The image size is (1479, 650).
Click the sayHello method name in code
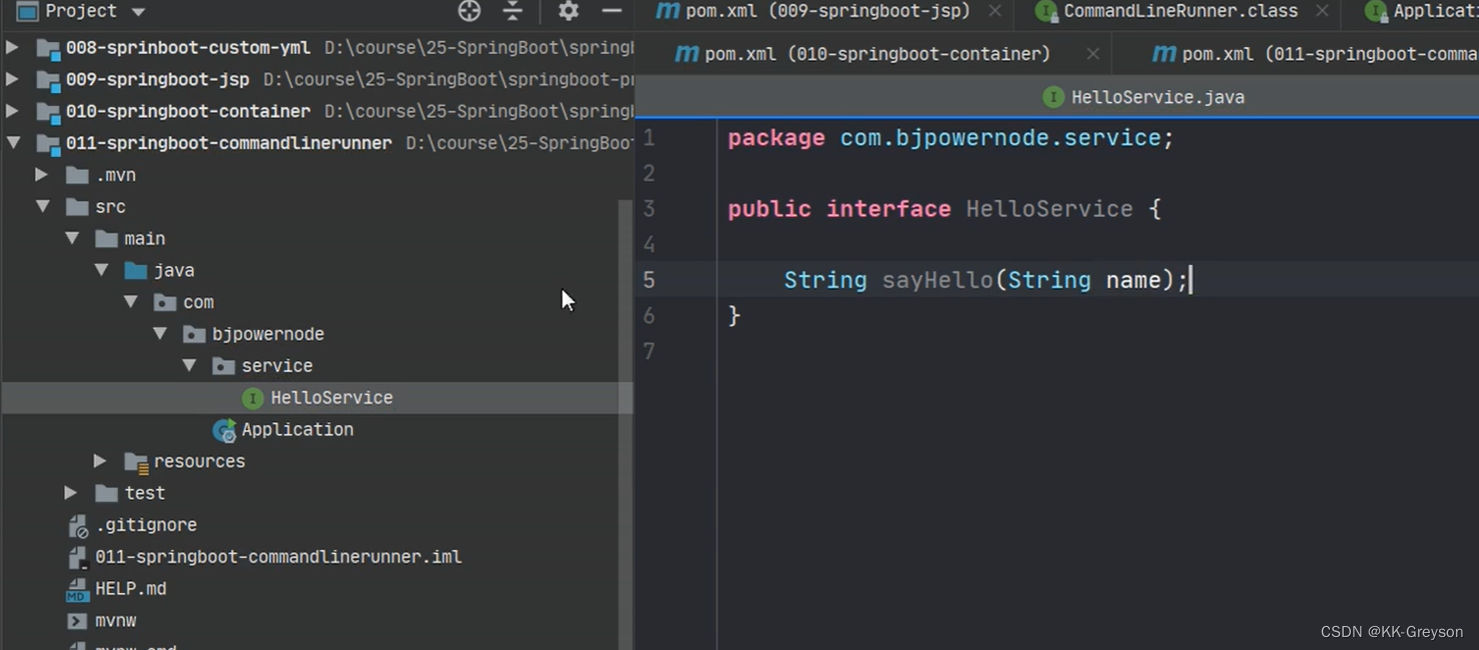tap(938, 280)
